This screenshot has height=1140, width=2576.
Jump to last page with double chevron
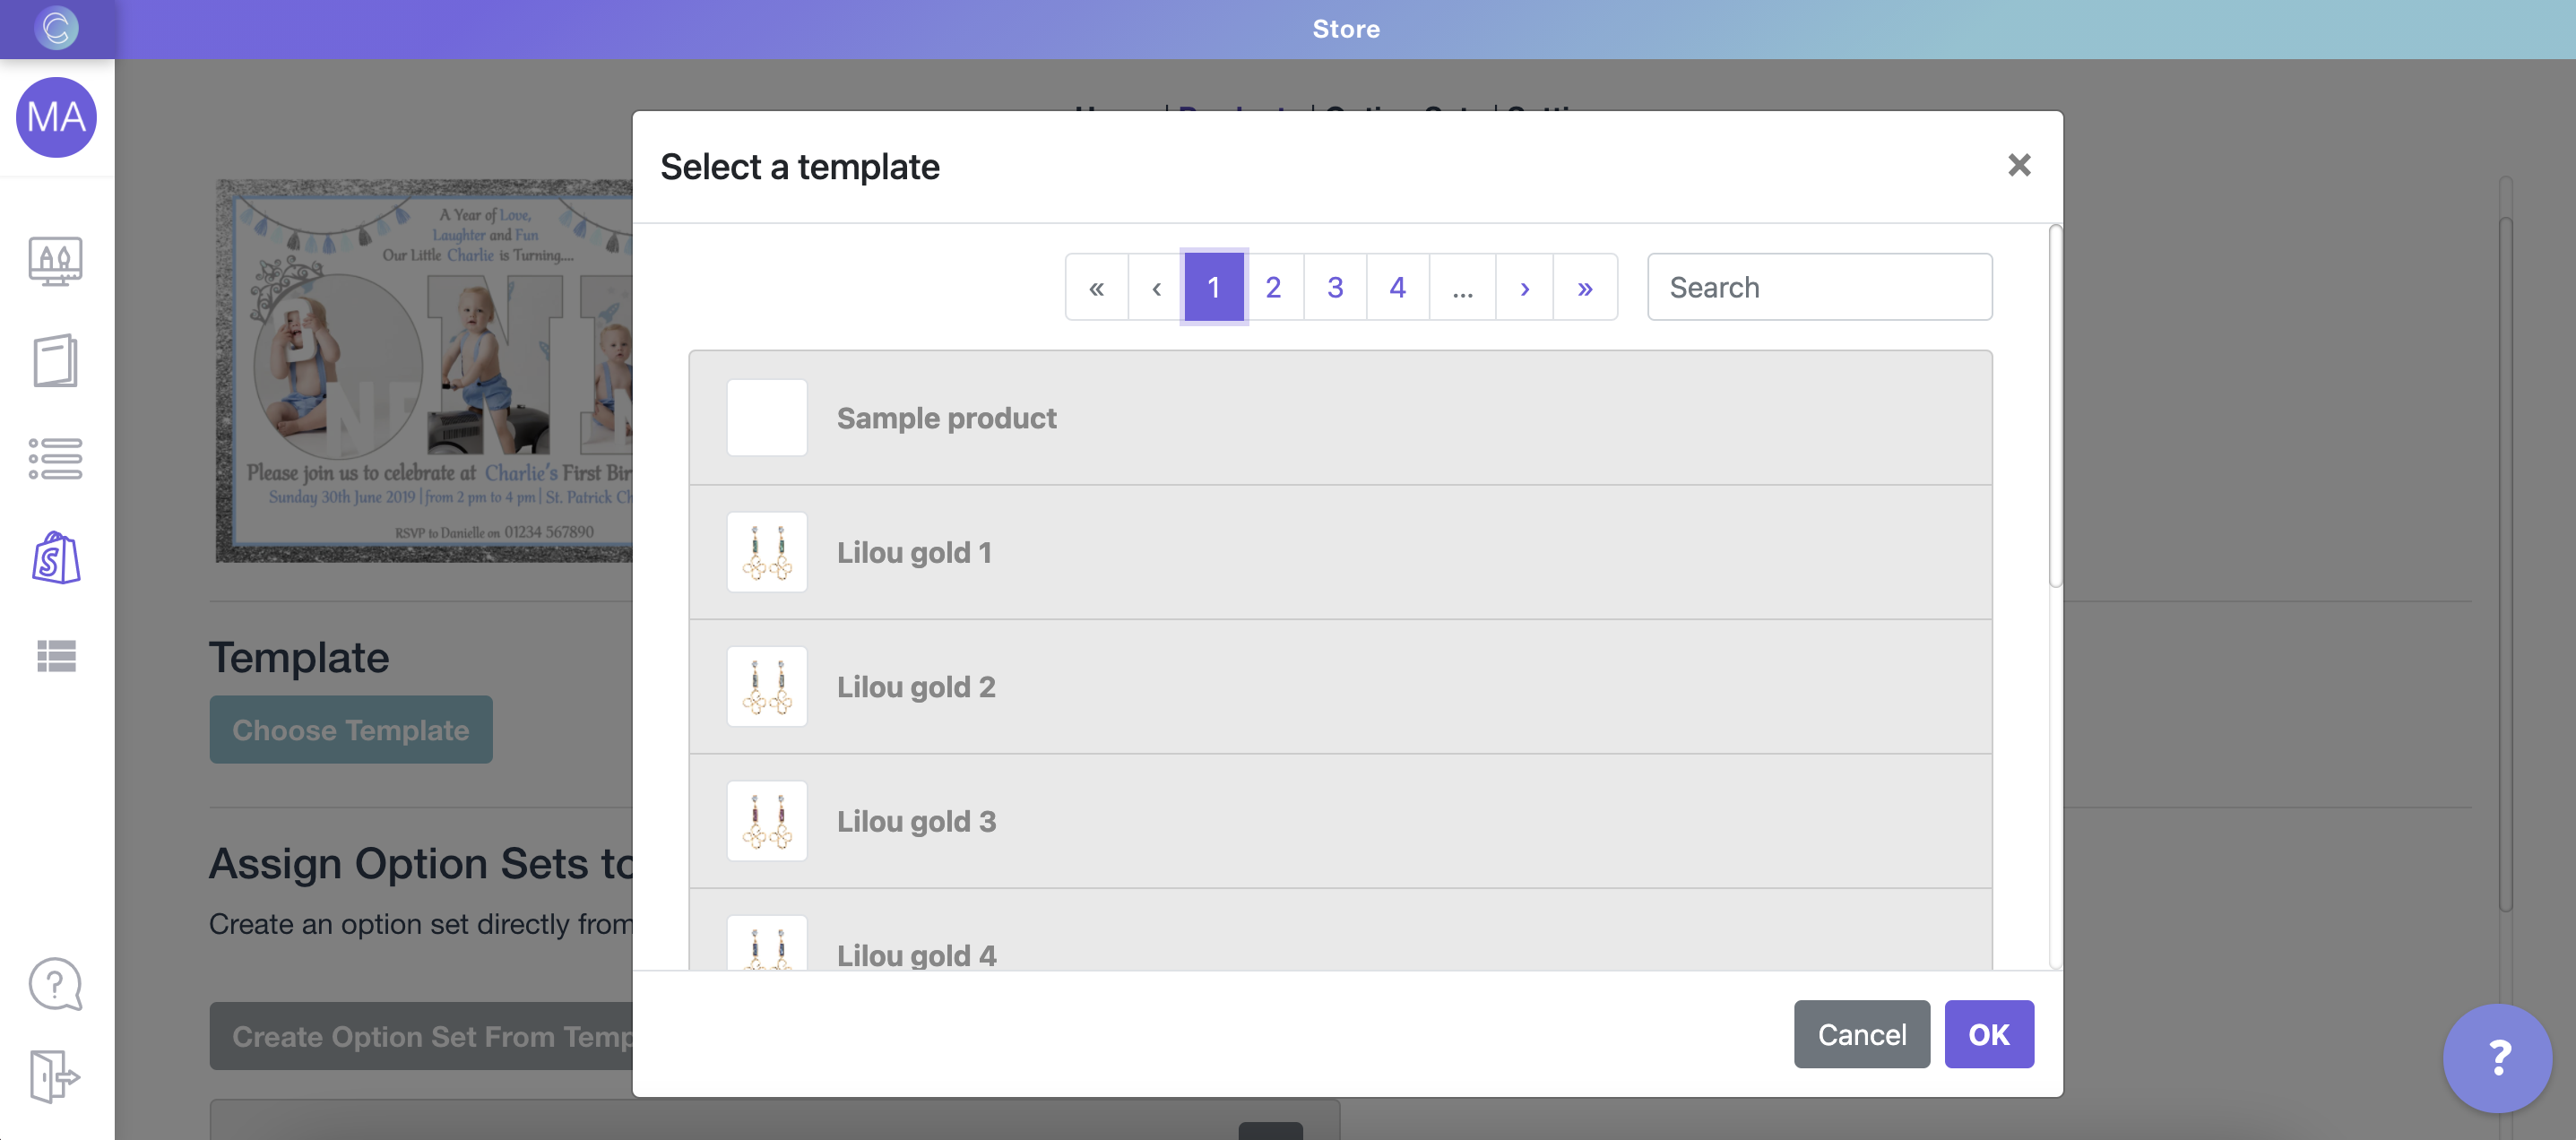point(1585,287)
